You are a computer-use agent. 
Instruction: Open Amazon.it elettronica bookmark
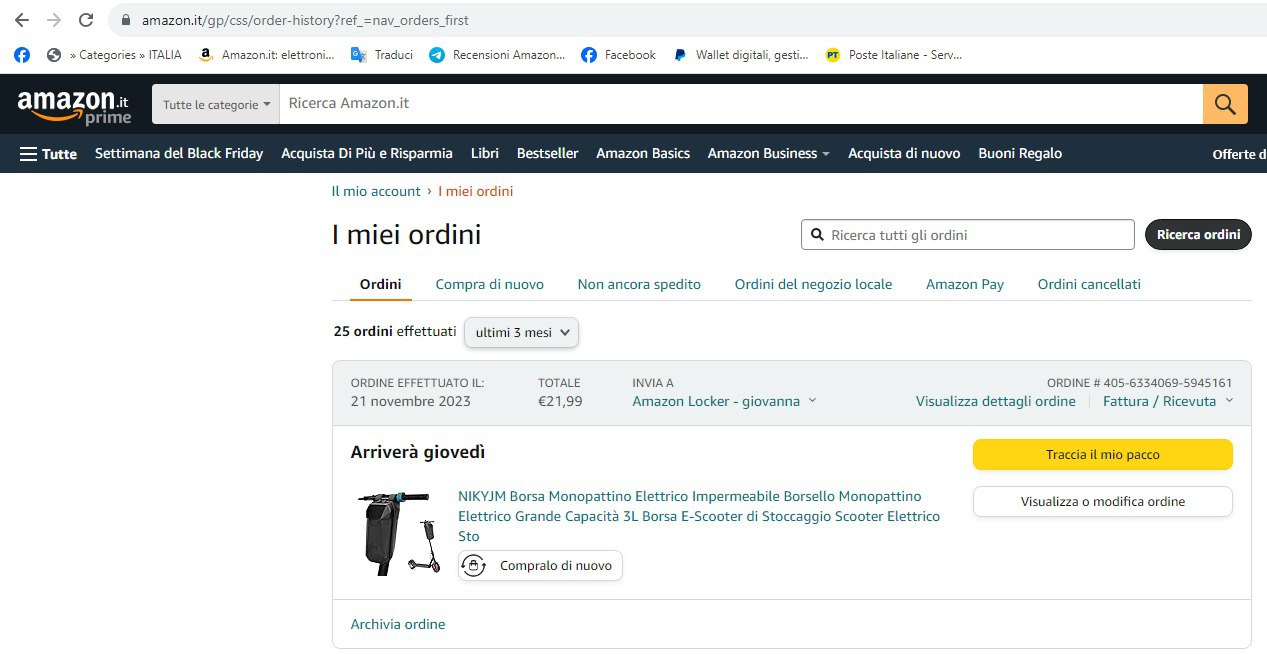pos(266,55)
